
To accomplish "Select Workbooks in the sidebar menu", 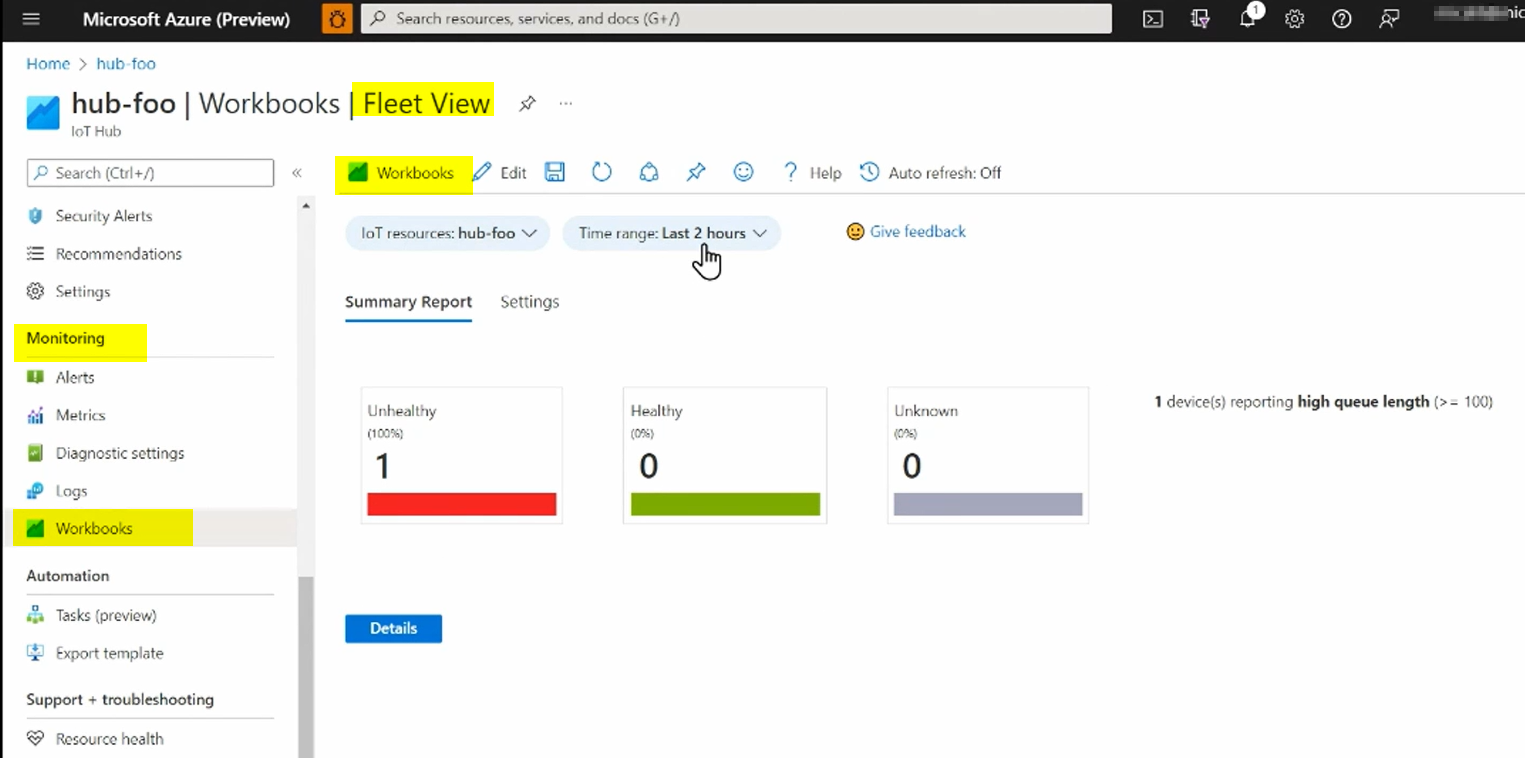I will pyautogui.click(x=94, y=529).
